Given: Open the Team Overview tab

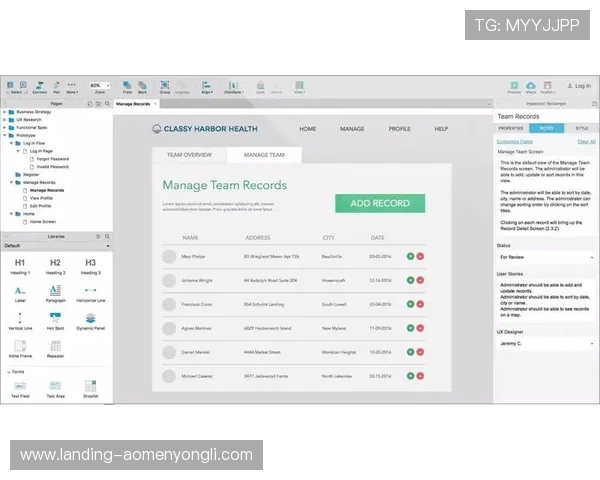Looking at the screenshot, I should pyautogui.click(x=189, y=155).
